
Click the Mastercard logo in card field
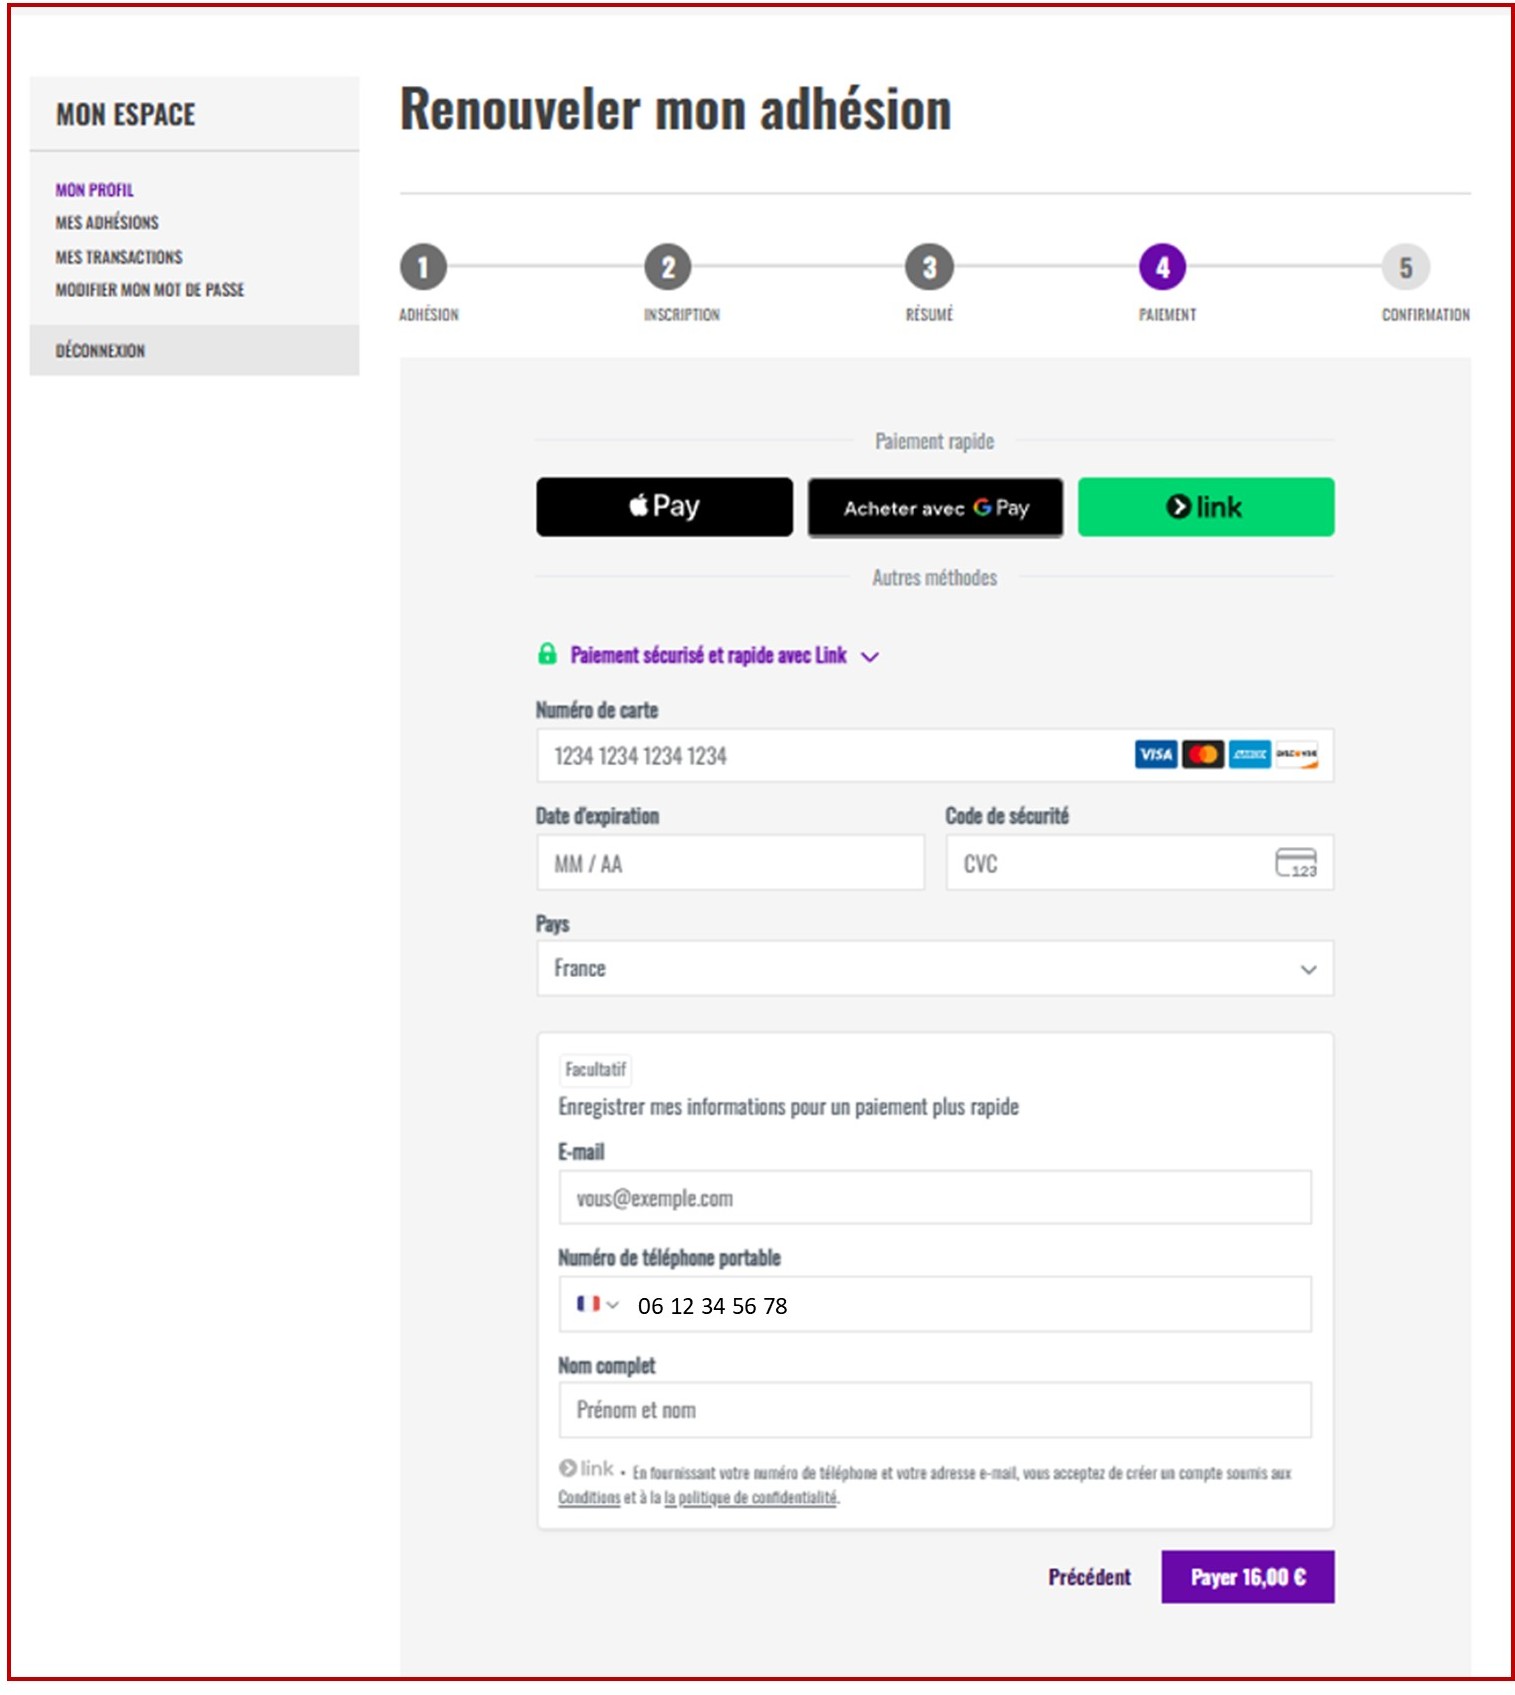pyautogui.click(x=1202, y=754)
